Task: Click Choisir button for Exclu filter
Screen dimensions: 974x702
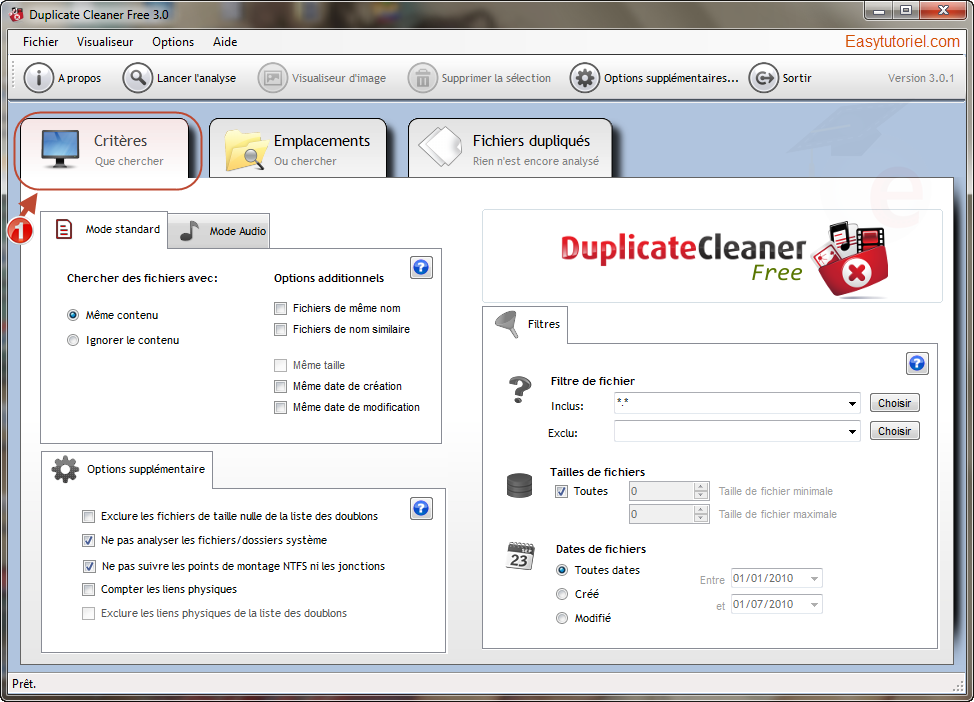Action: (x=894, y=431)
